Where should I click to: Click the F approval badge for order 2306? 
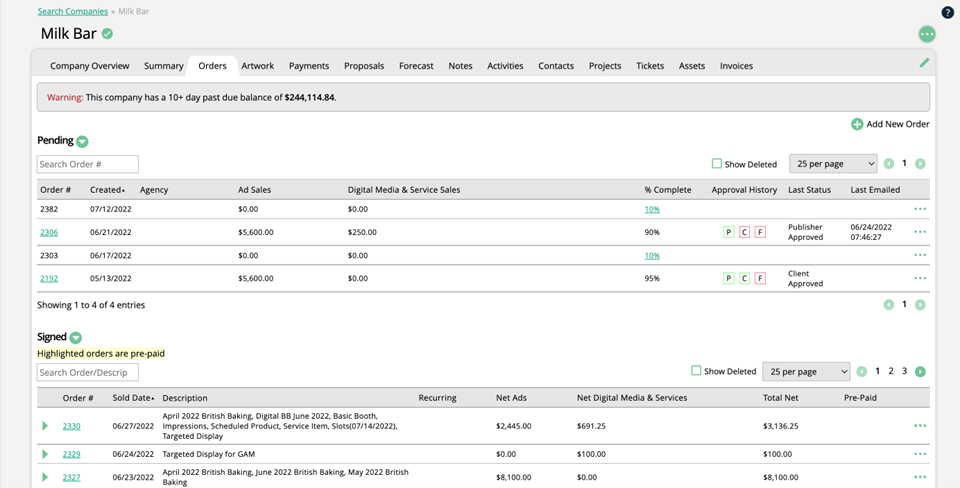tap(760, 232)
